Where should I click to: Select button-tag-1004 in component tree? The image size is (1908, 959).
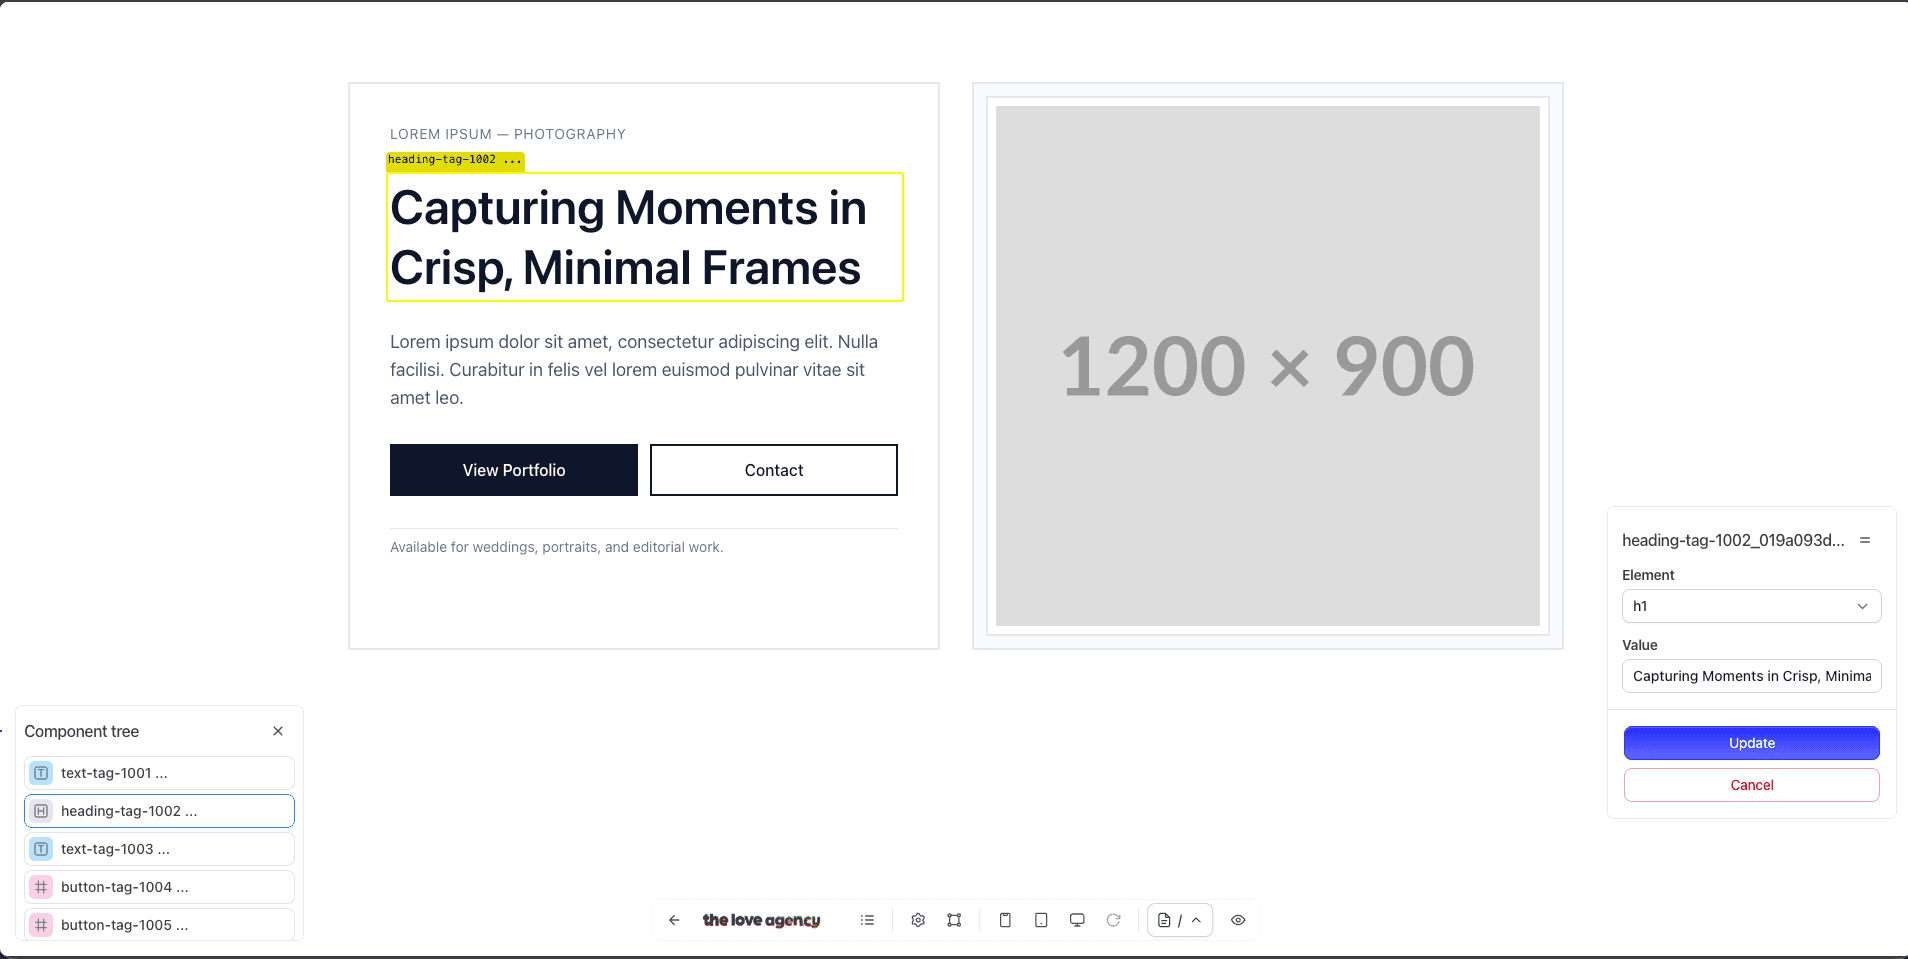coord(159,887)
